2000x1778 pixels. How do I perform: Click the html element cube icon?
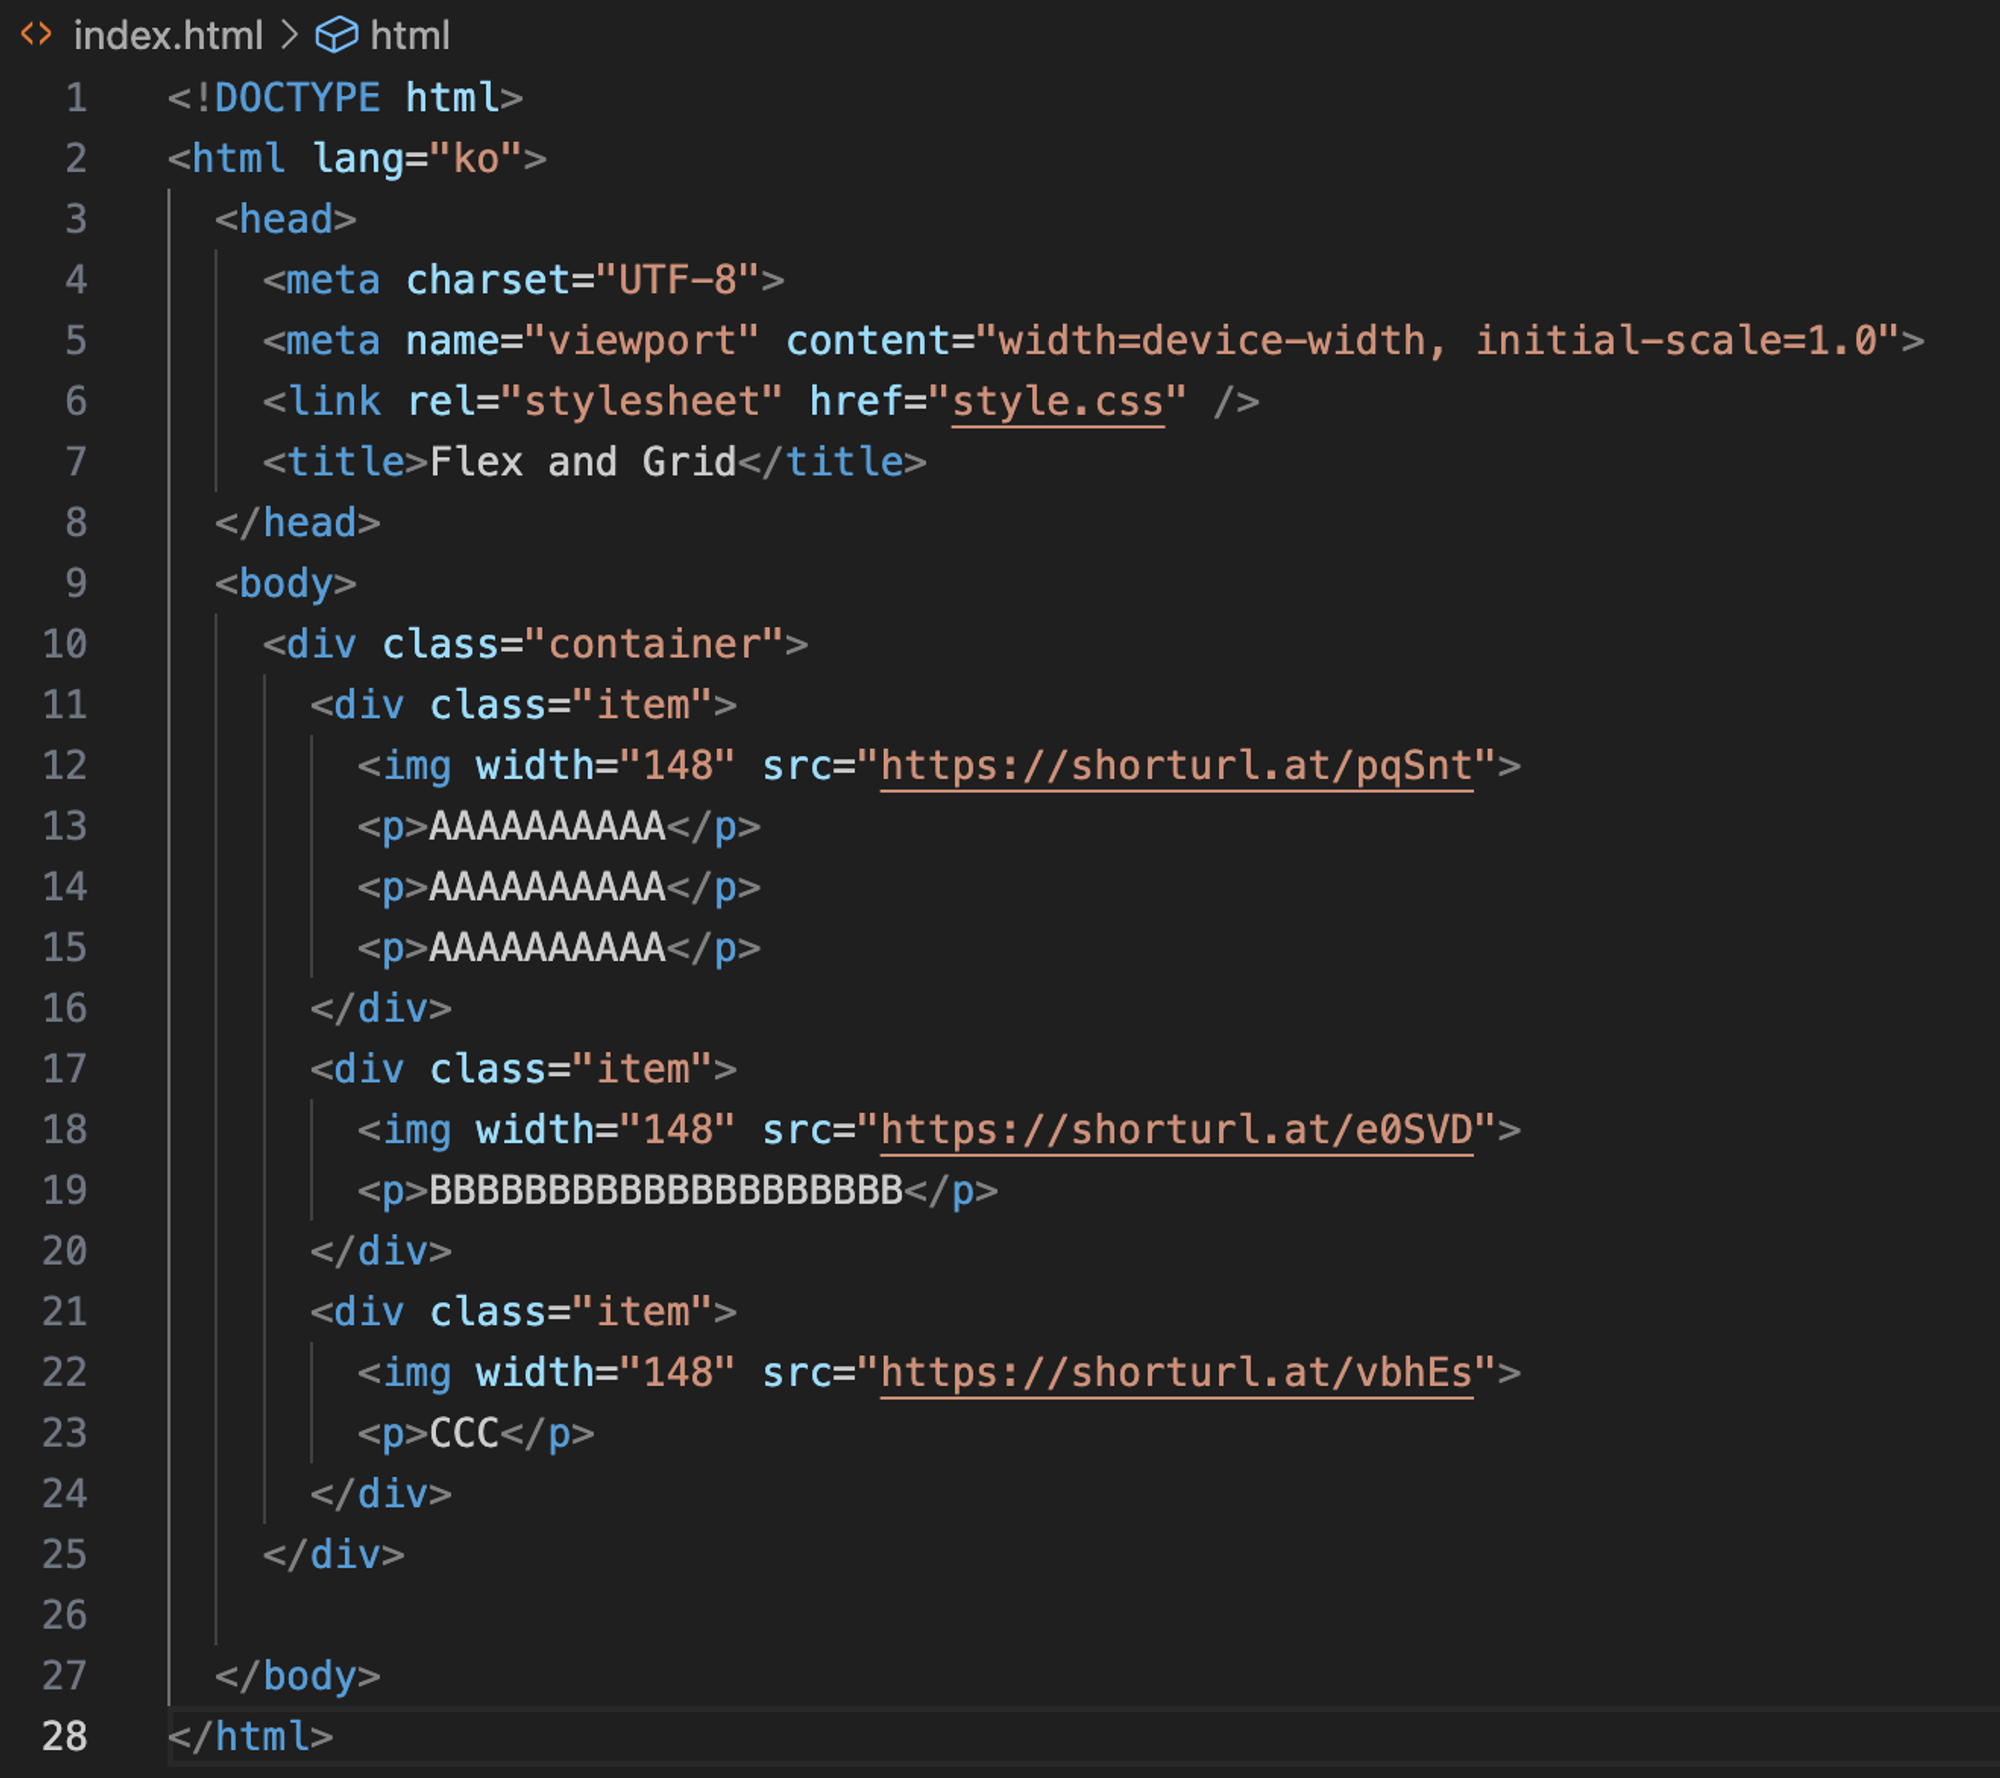tap(336, 35)
